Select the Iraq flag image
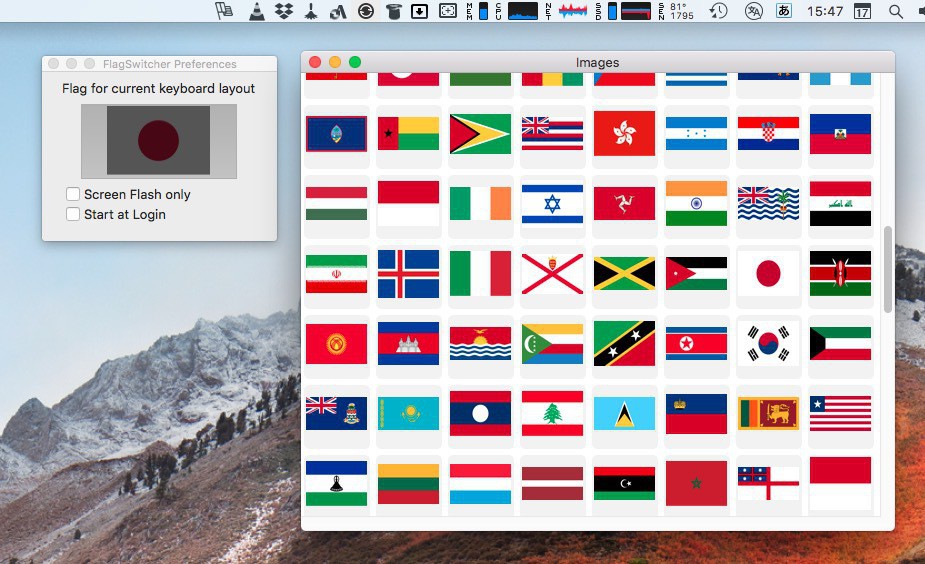The image size is (925, 564). [840, 204]
